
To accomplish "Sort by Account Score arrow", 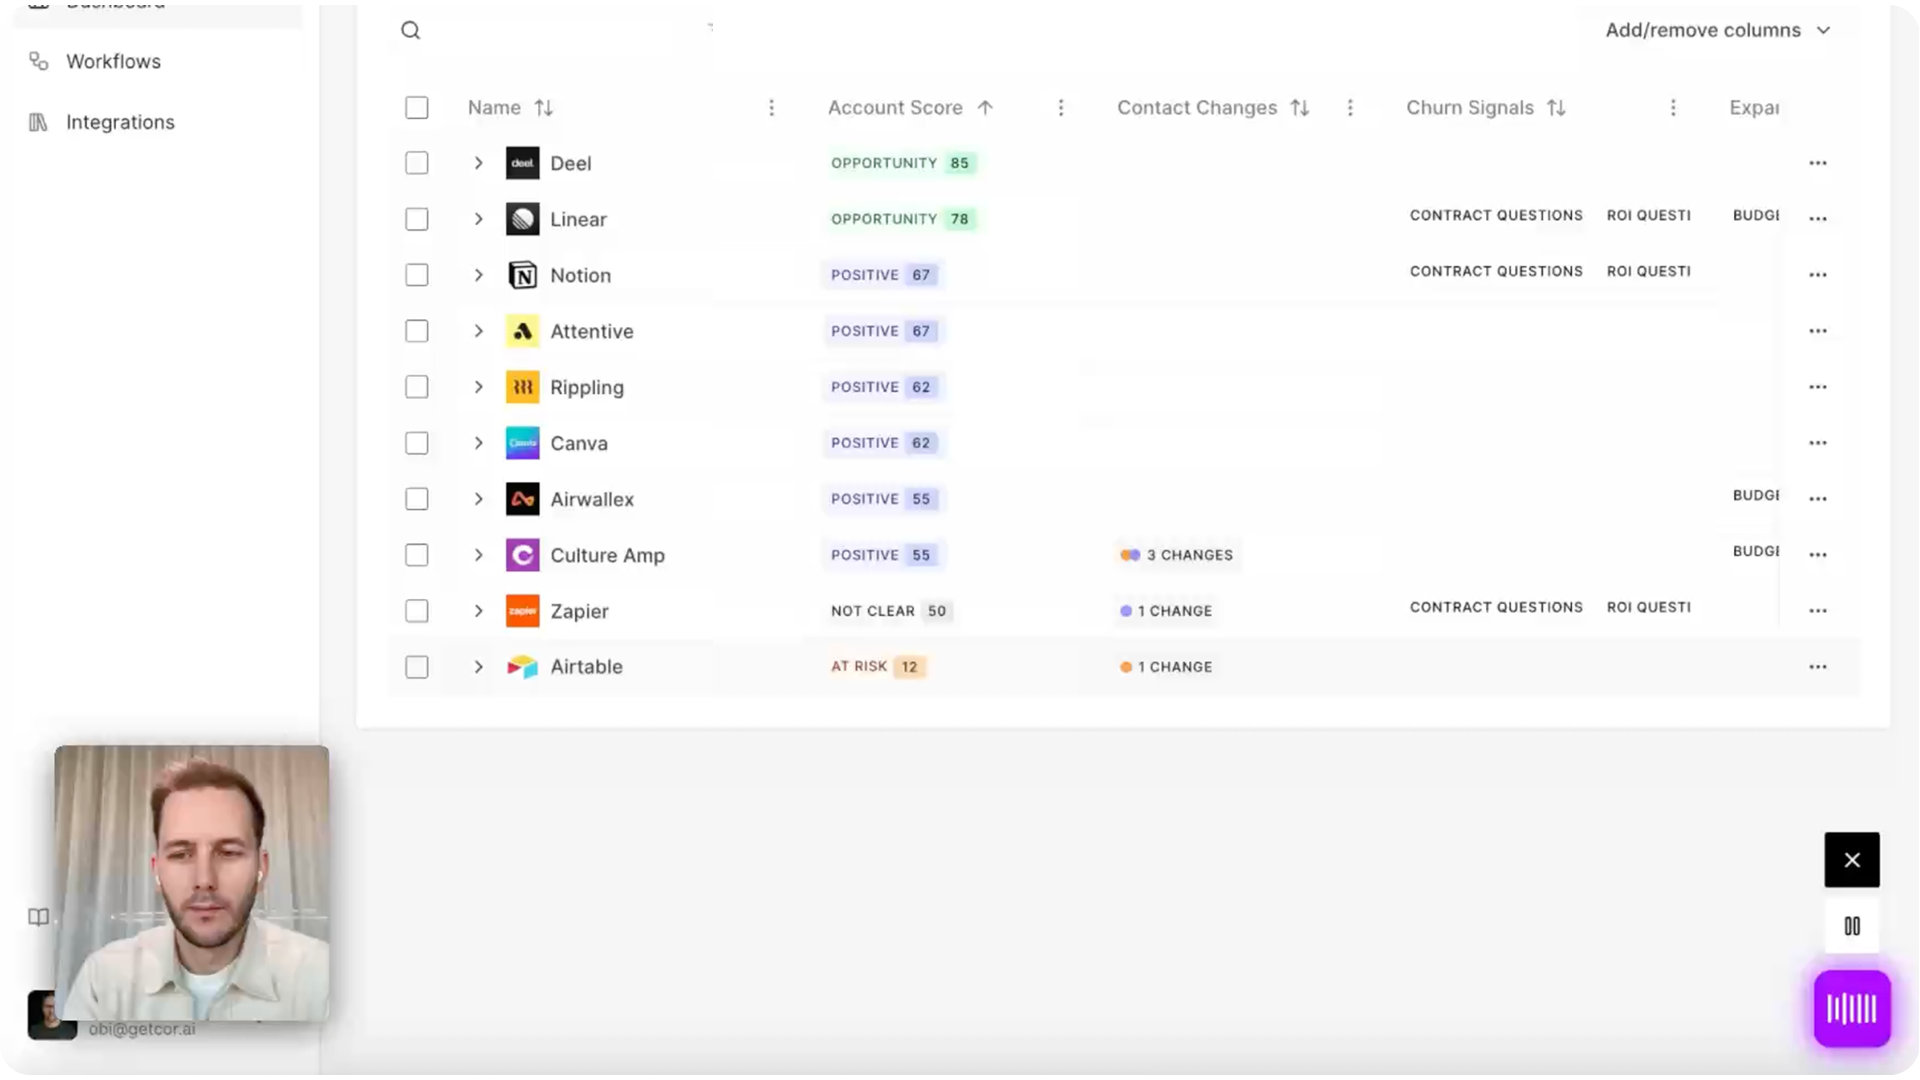I will [x=985, y=107].
